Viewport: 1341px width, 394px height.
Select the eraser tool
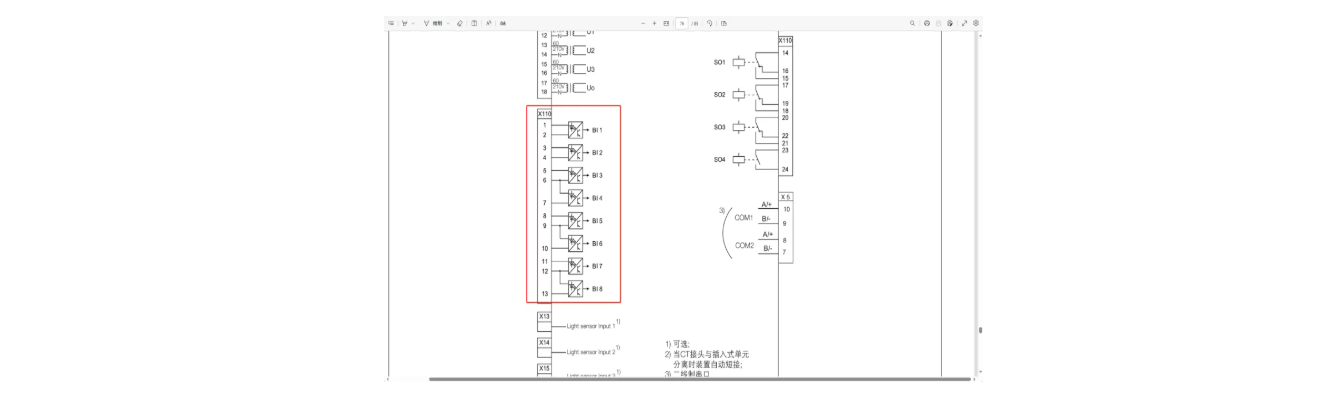460,23
